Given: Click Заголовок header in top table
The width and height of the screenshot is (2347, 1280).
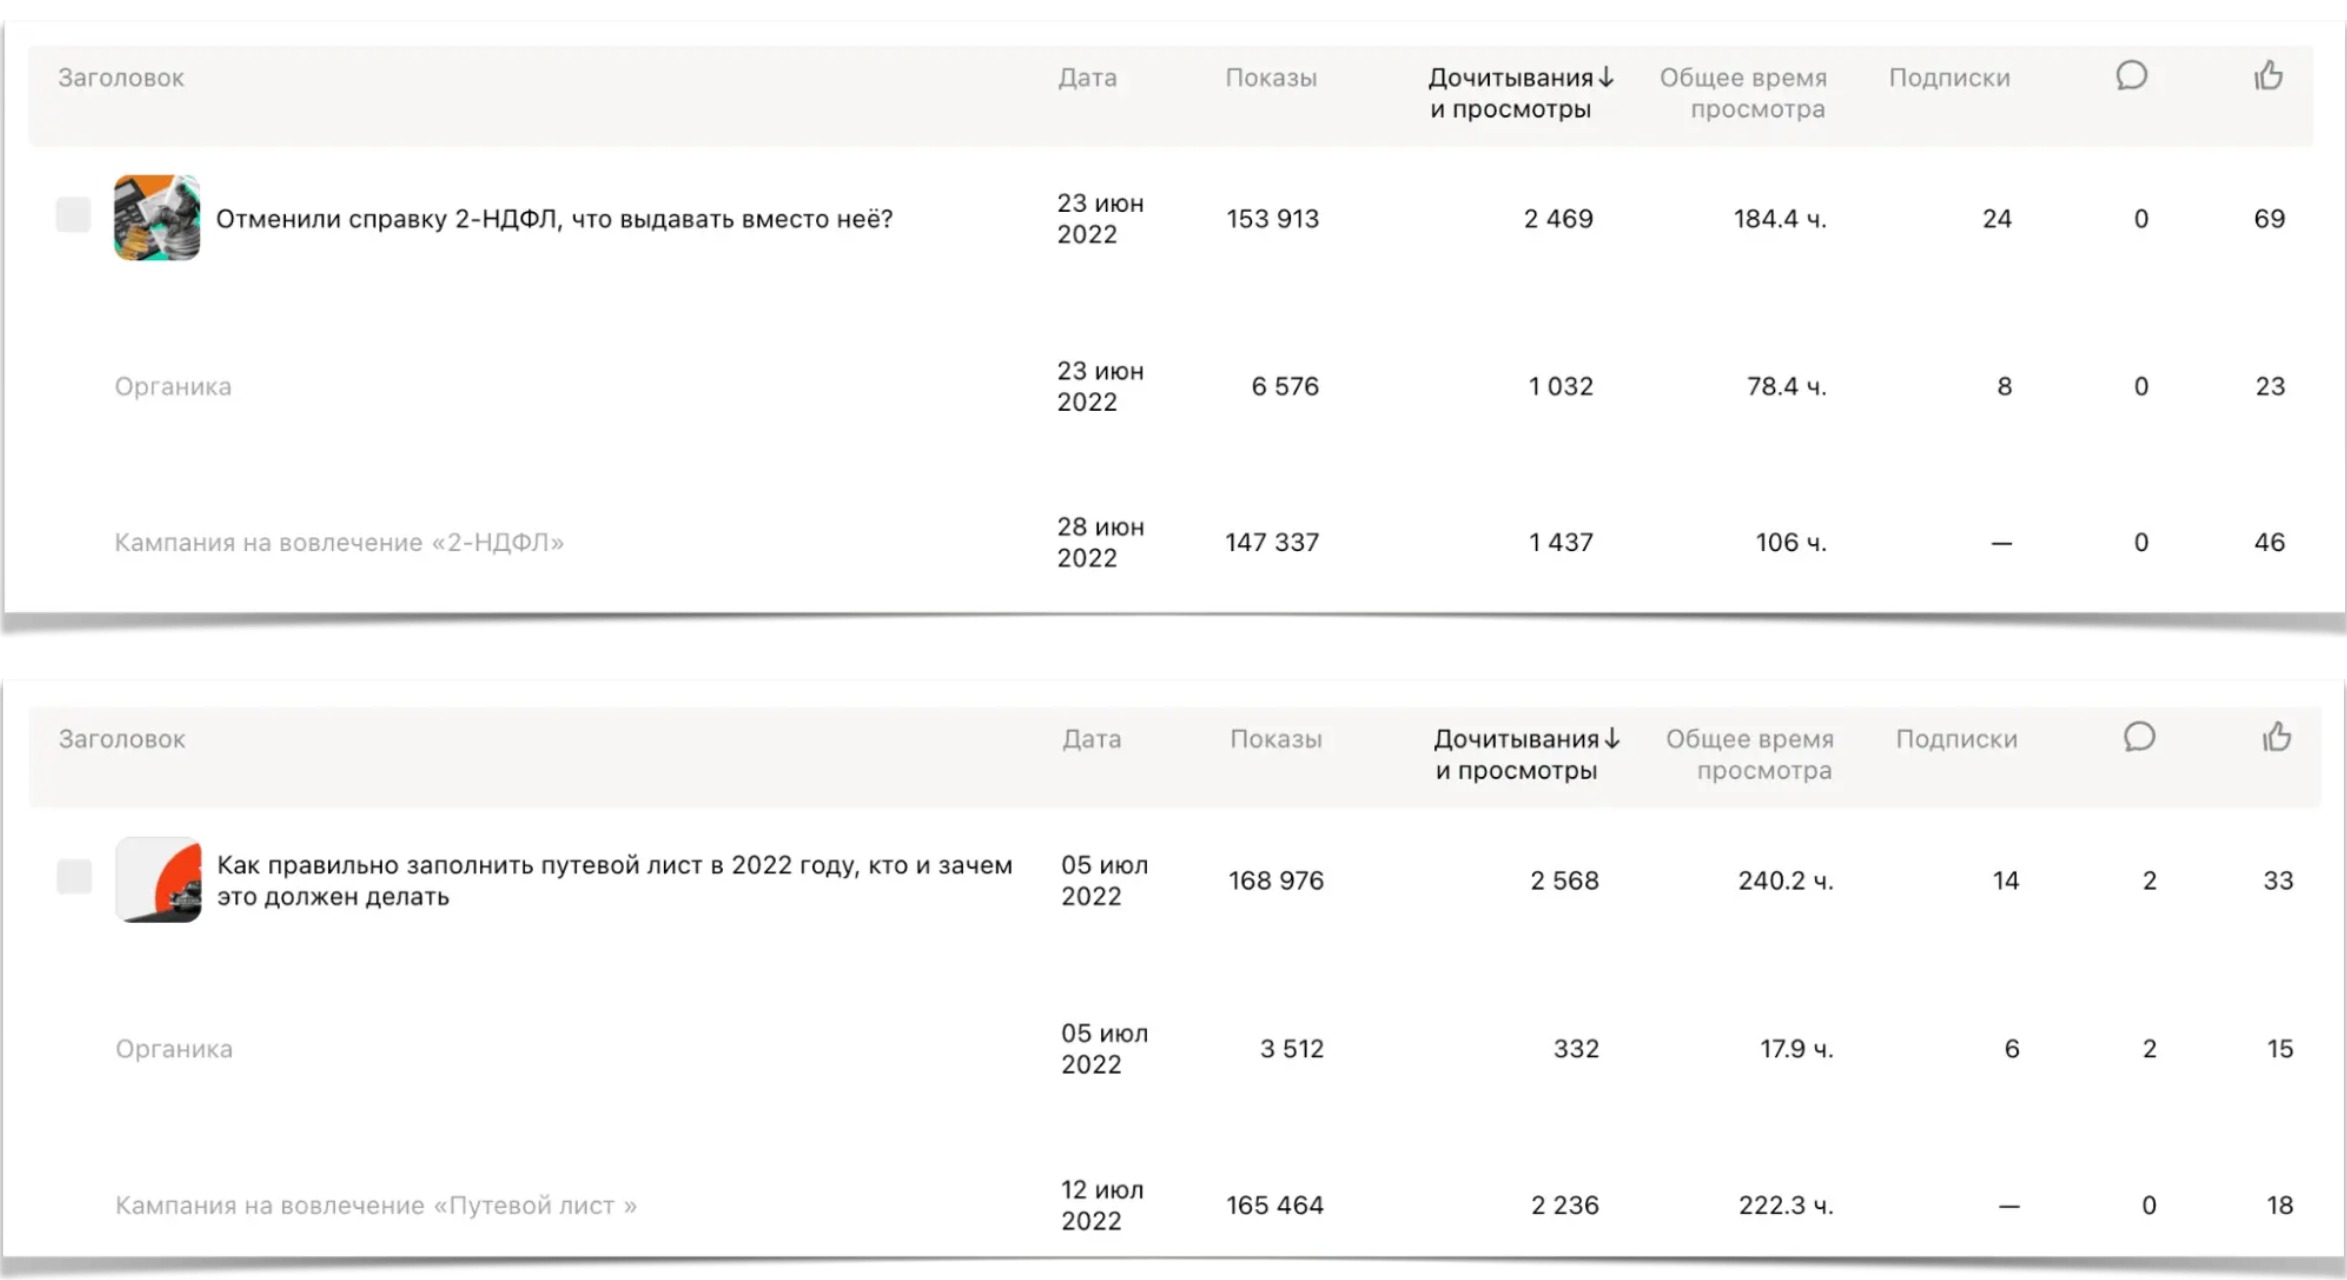Looking at the screenshot, I should point(121,78).
